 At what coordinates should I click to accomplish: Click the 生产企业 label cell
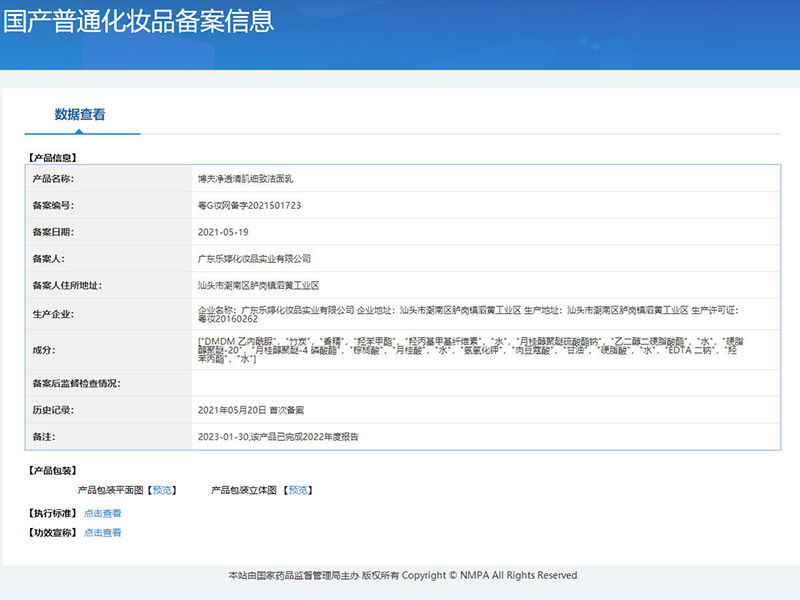tap(108, 314)
